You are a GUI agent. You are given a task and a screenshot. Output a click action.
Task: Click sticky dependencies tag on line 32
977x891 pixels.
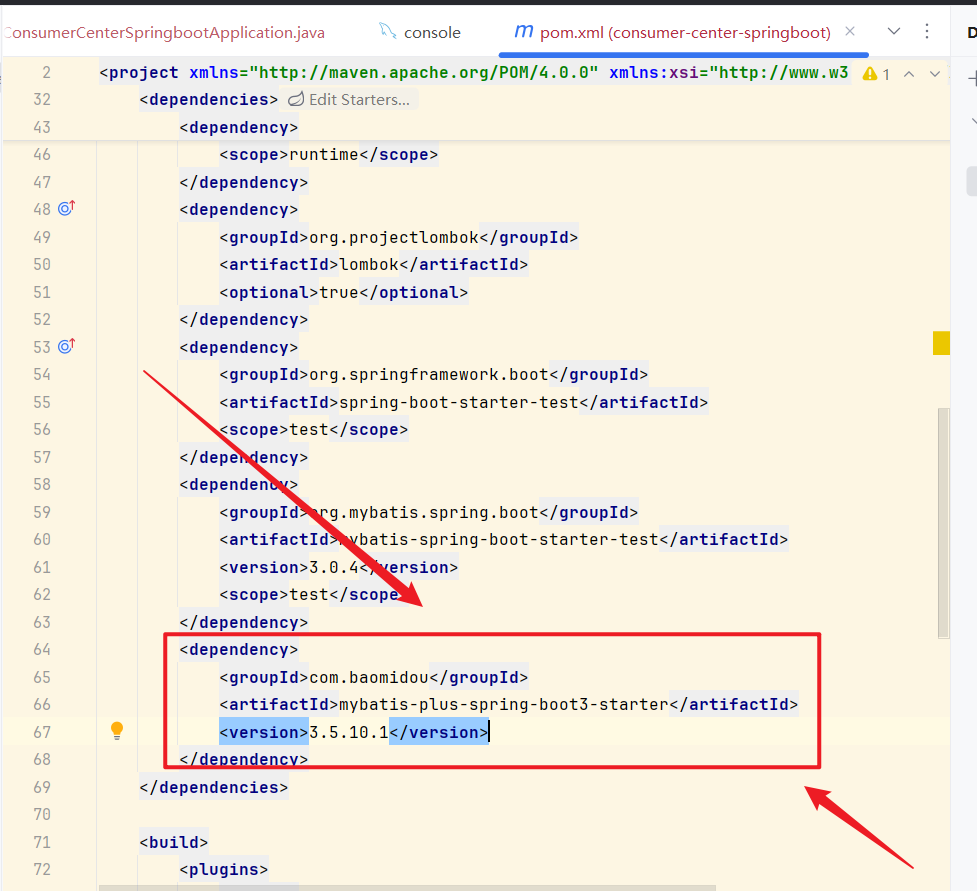[209, 100]
